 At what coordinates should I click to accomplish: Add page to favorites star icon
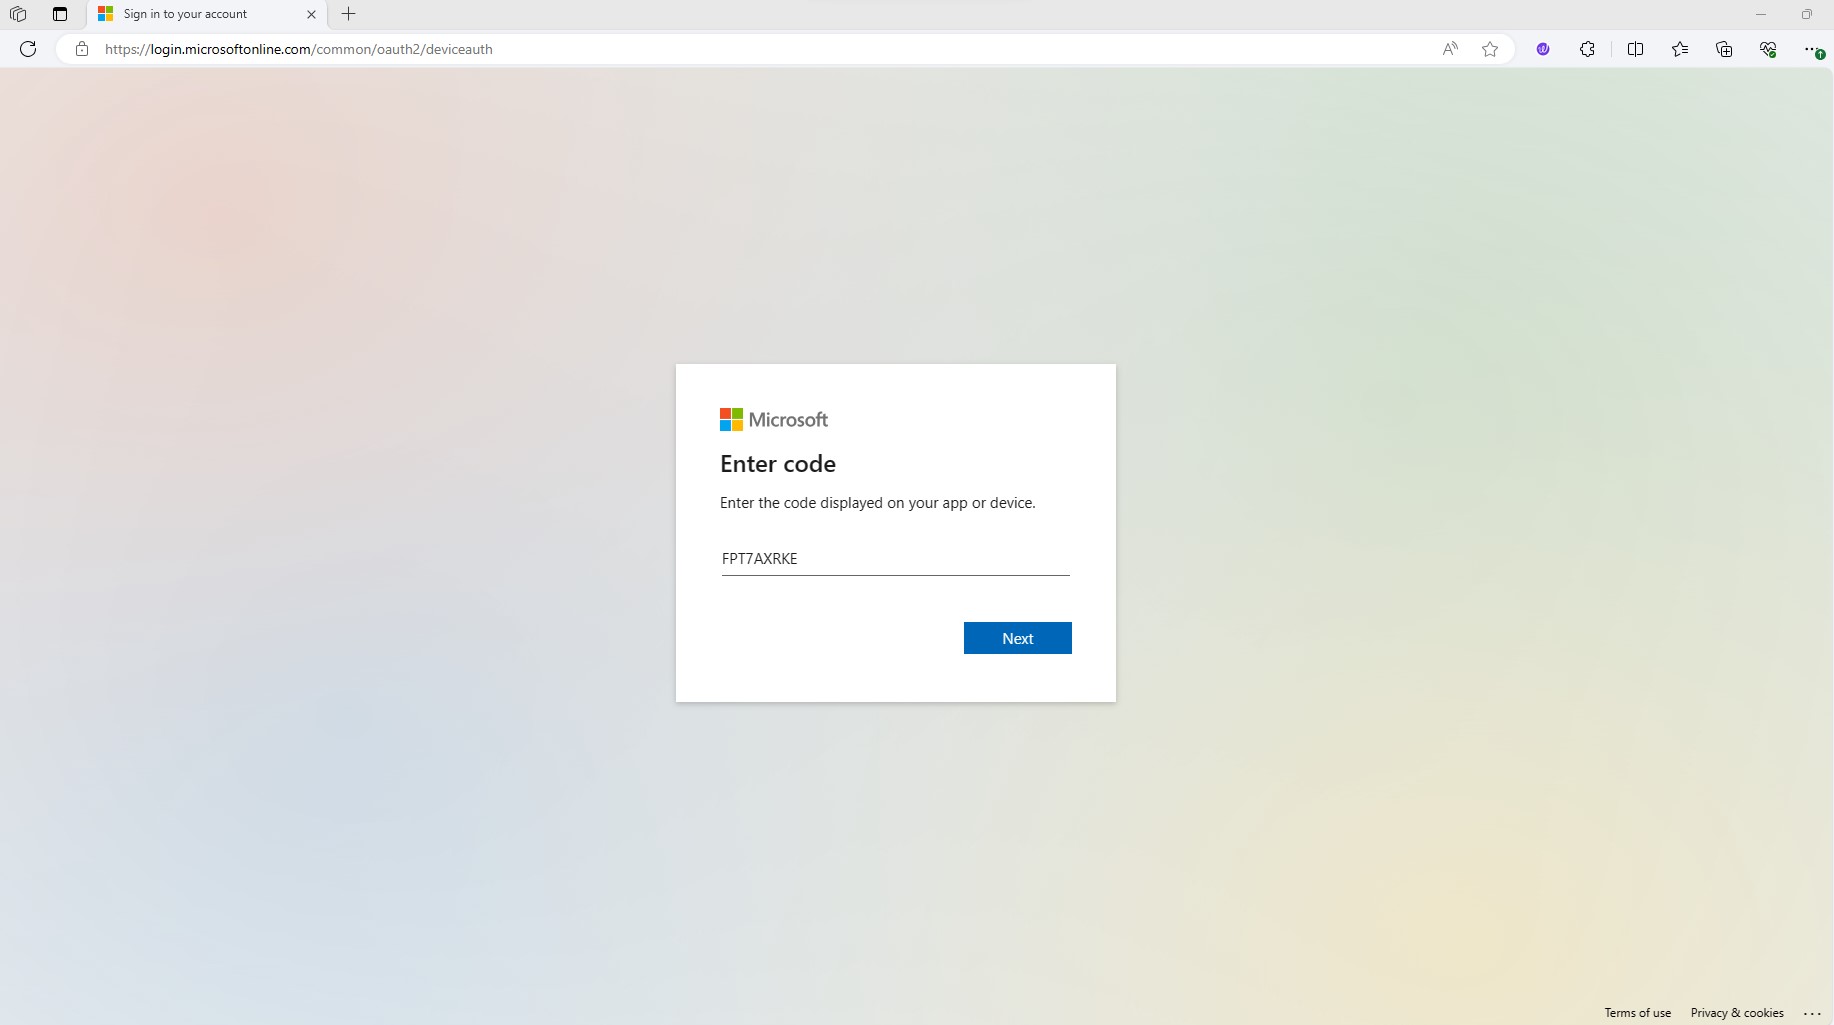pos(1490,49)
